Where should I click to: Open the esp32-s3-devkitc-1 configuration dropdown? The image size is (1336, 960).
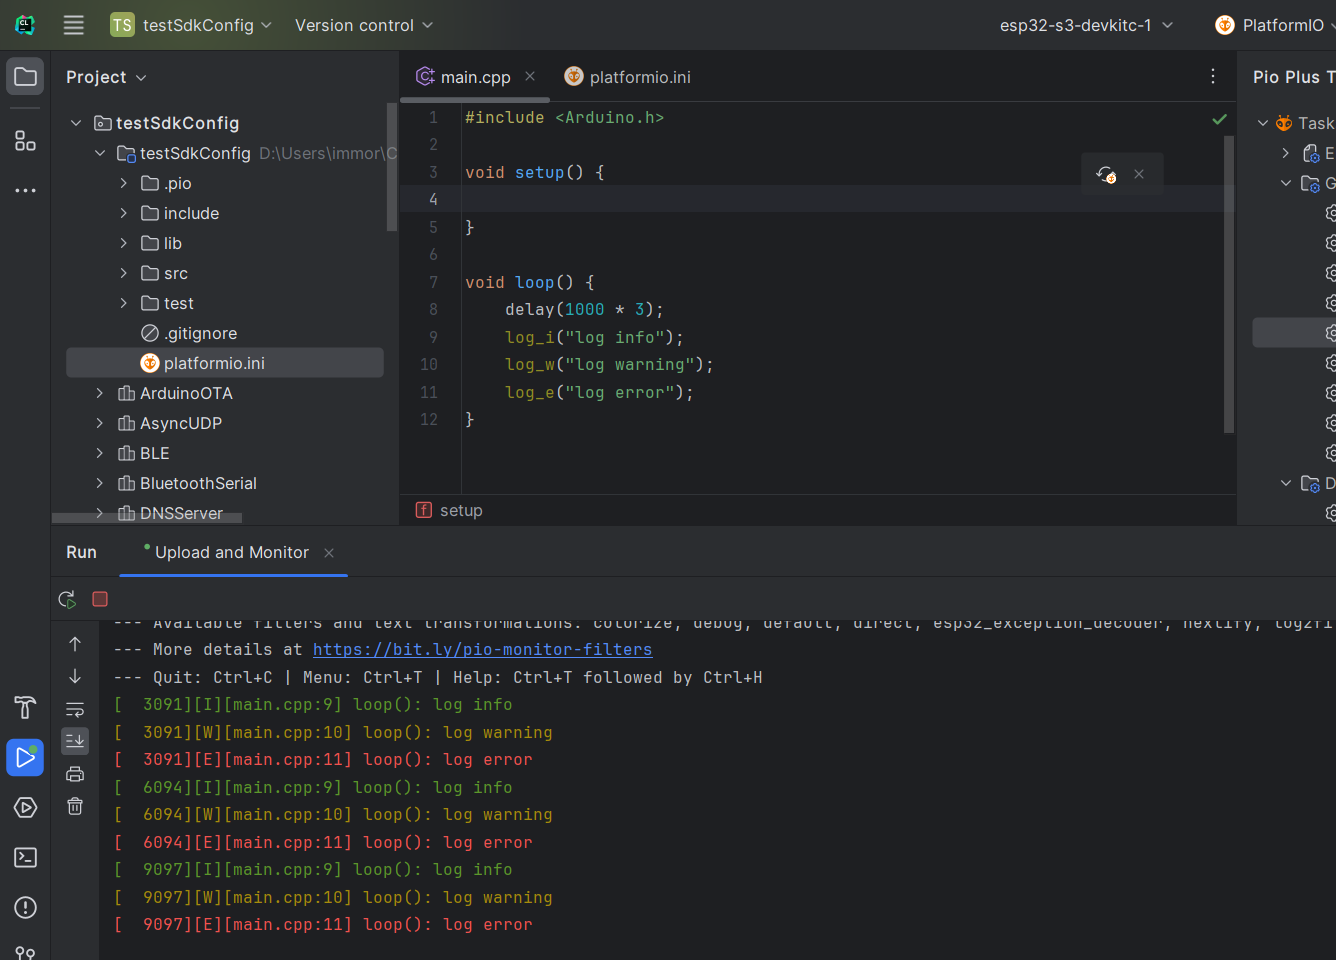pos(1087,25)
